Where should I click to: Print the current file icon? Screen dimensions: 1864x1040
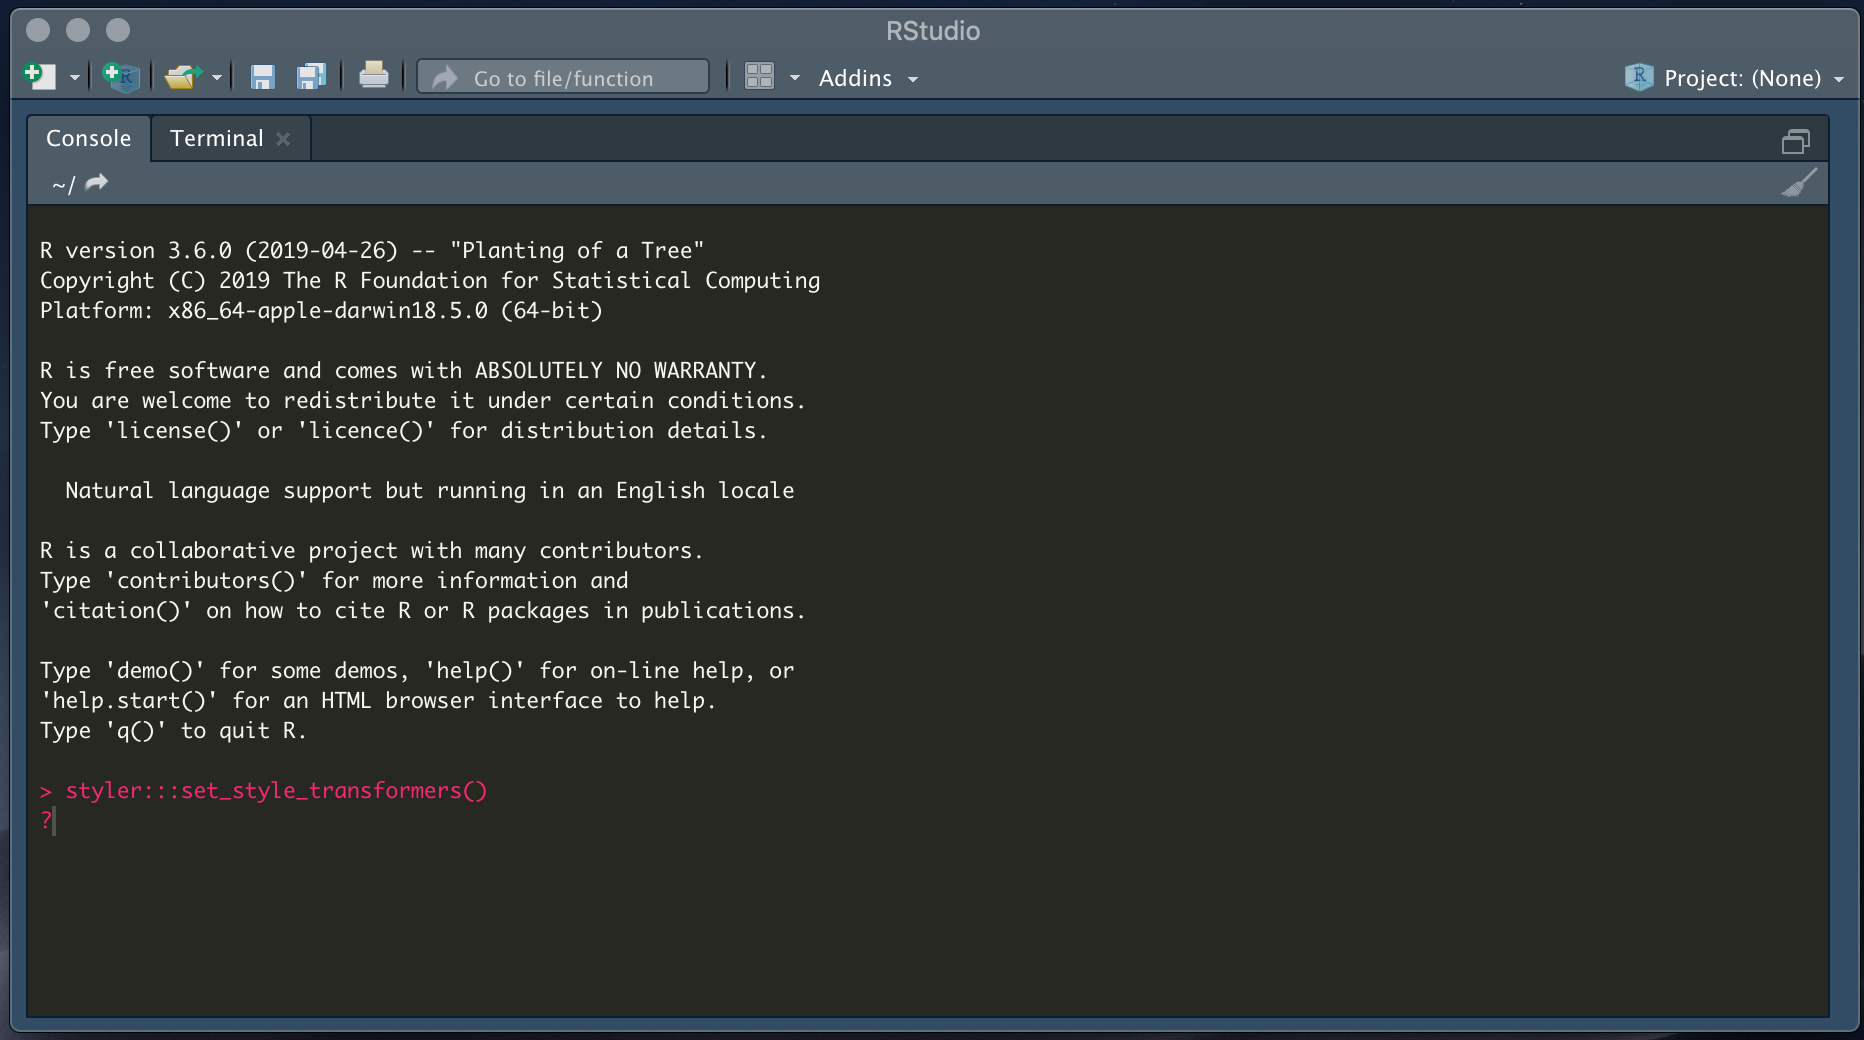click(374, 76)
